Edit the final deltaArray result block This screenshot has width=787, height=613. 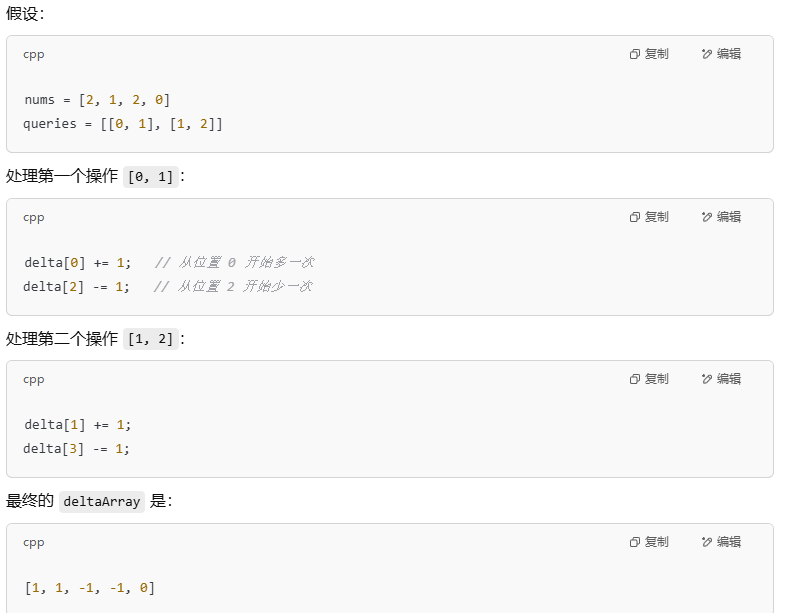coord(721,542)
